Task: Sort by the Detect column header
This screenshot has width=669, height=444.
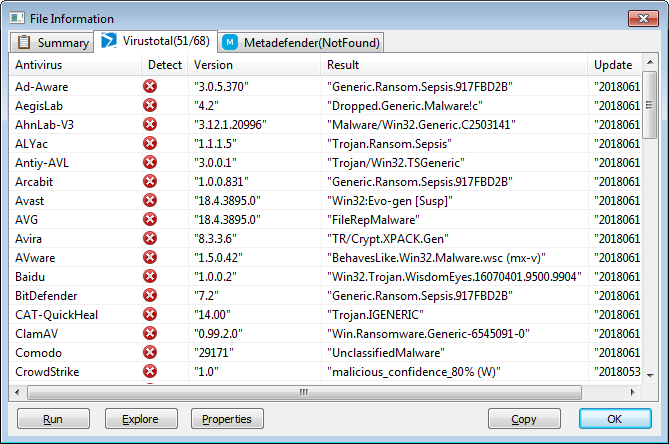Action: coord(165,65)
